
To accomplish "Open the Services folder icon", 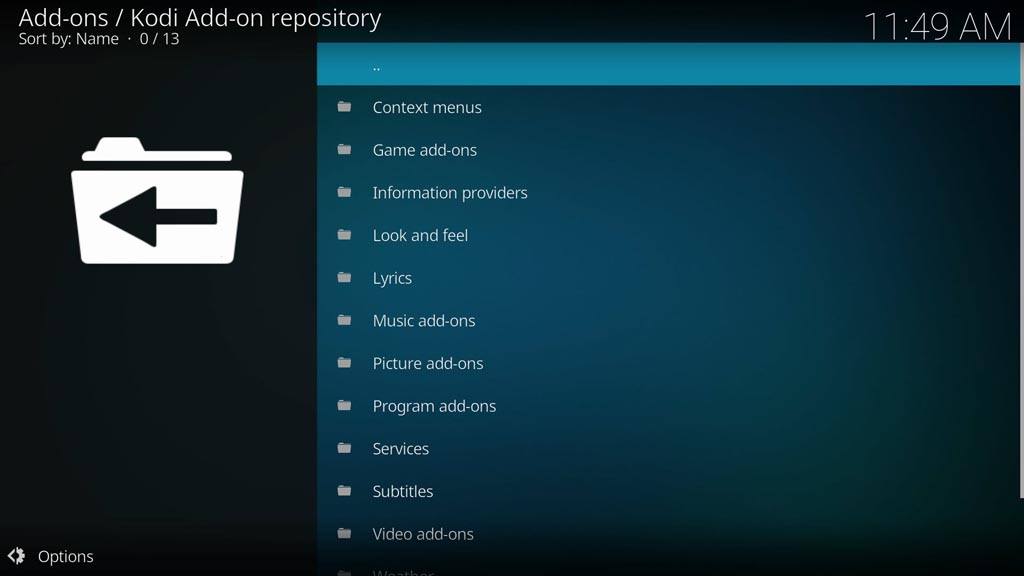I will coord(344,448).
